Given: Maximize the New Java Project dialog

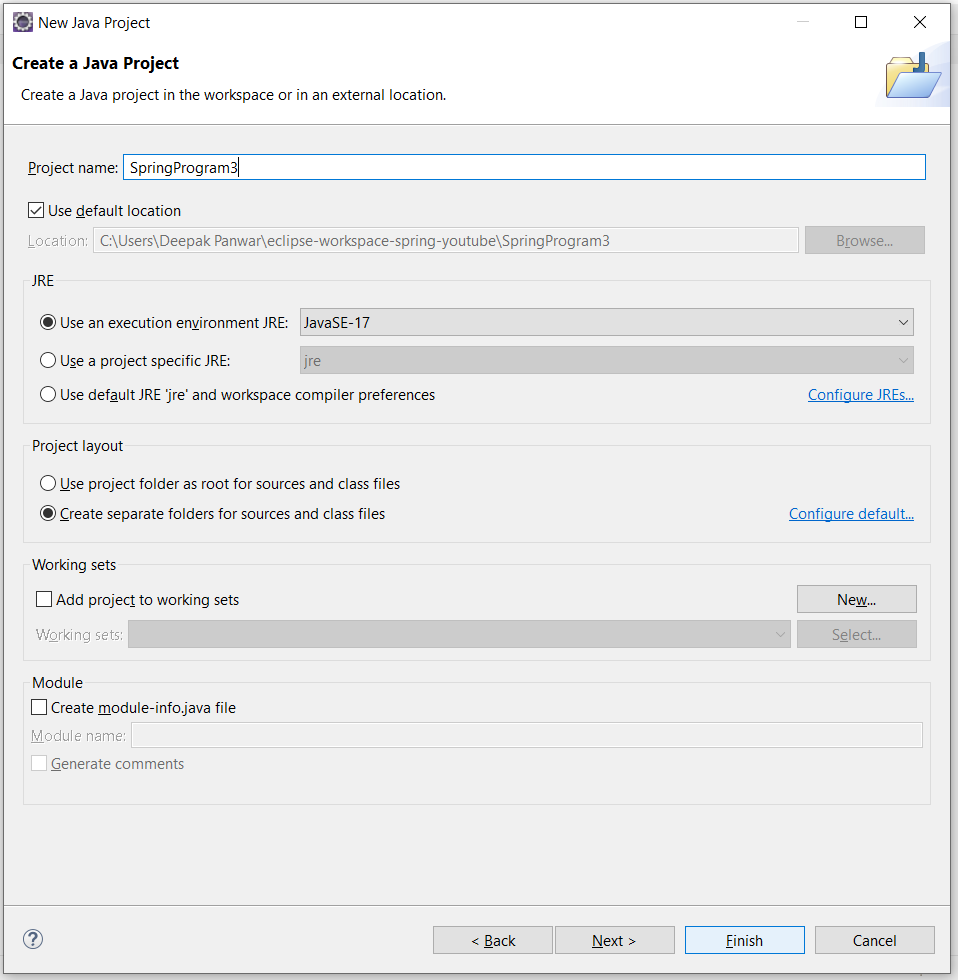Looking at the screenshot, I should [x=861, y=22].
